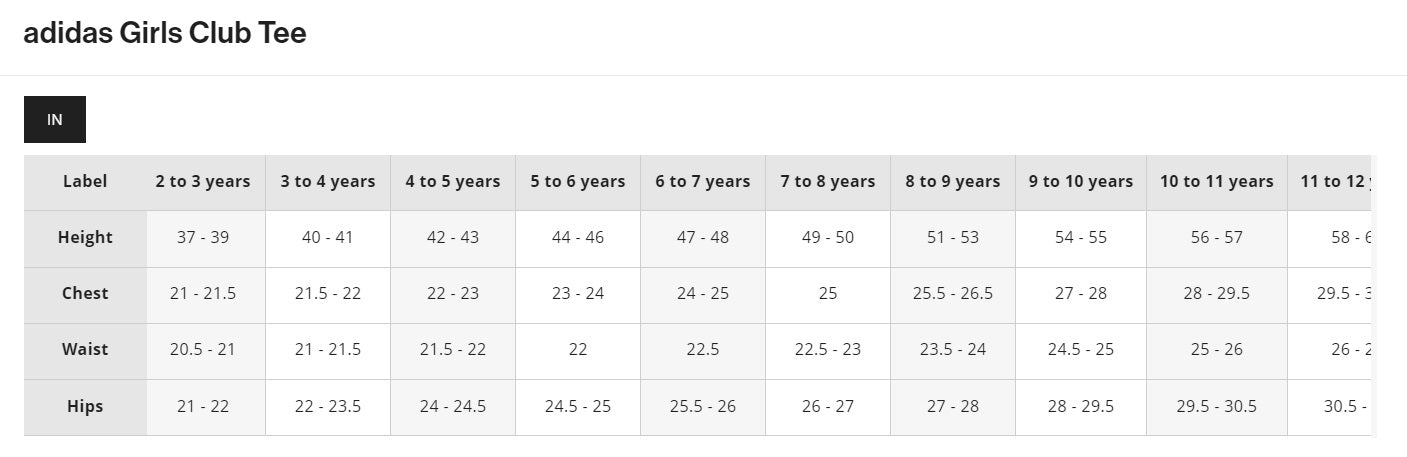
Task: Click the adidas Girls Club Tee heading
Action: (165, 33)
